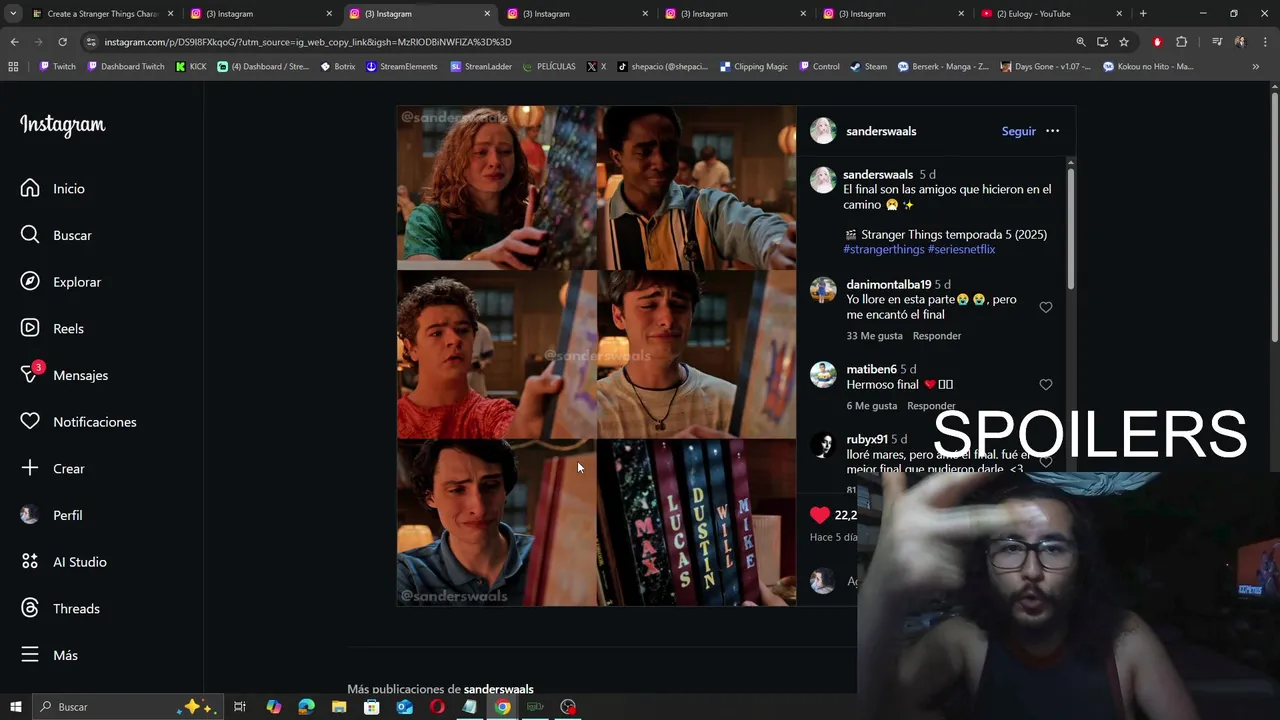
Task: Open Twitch bookmark
Action: pos(57,67)
